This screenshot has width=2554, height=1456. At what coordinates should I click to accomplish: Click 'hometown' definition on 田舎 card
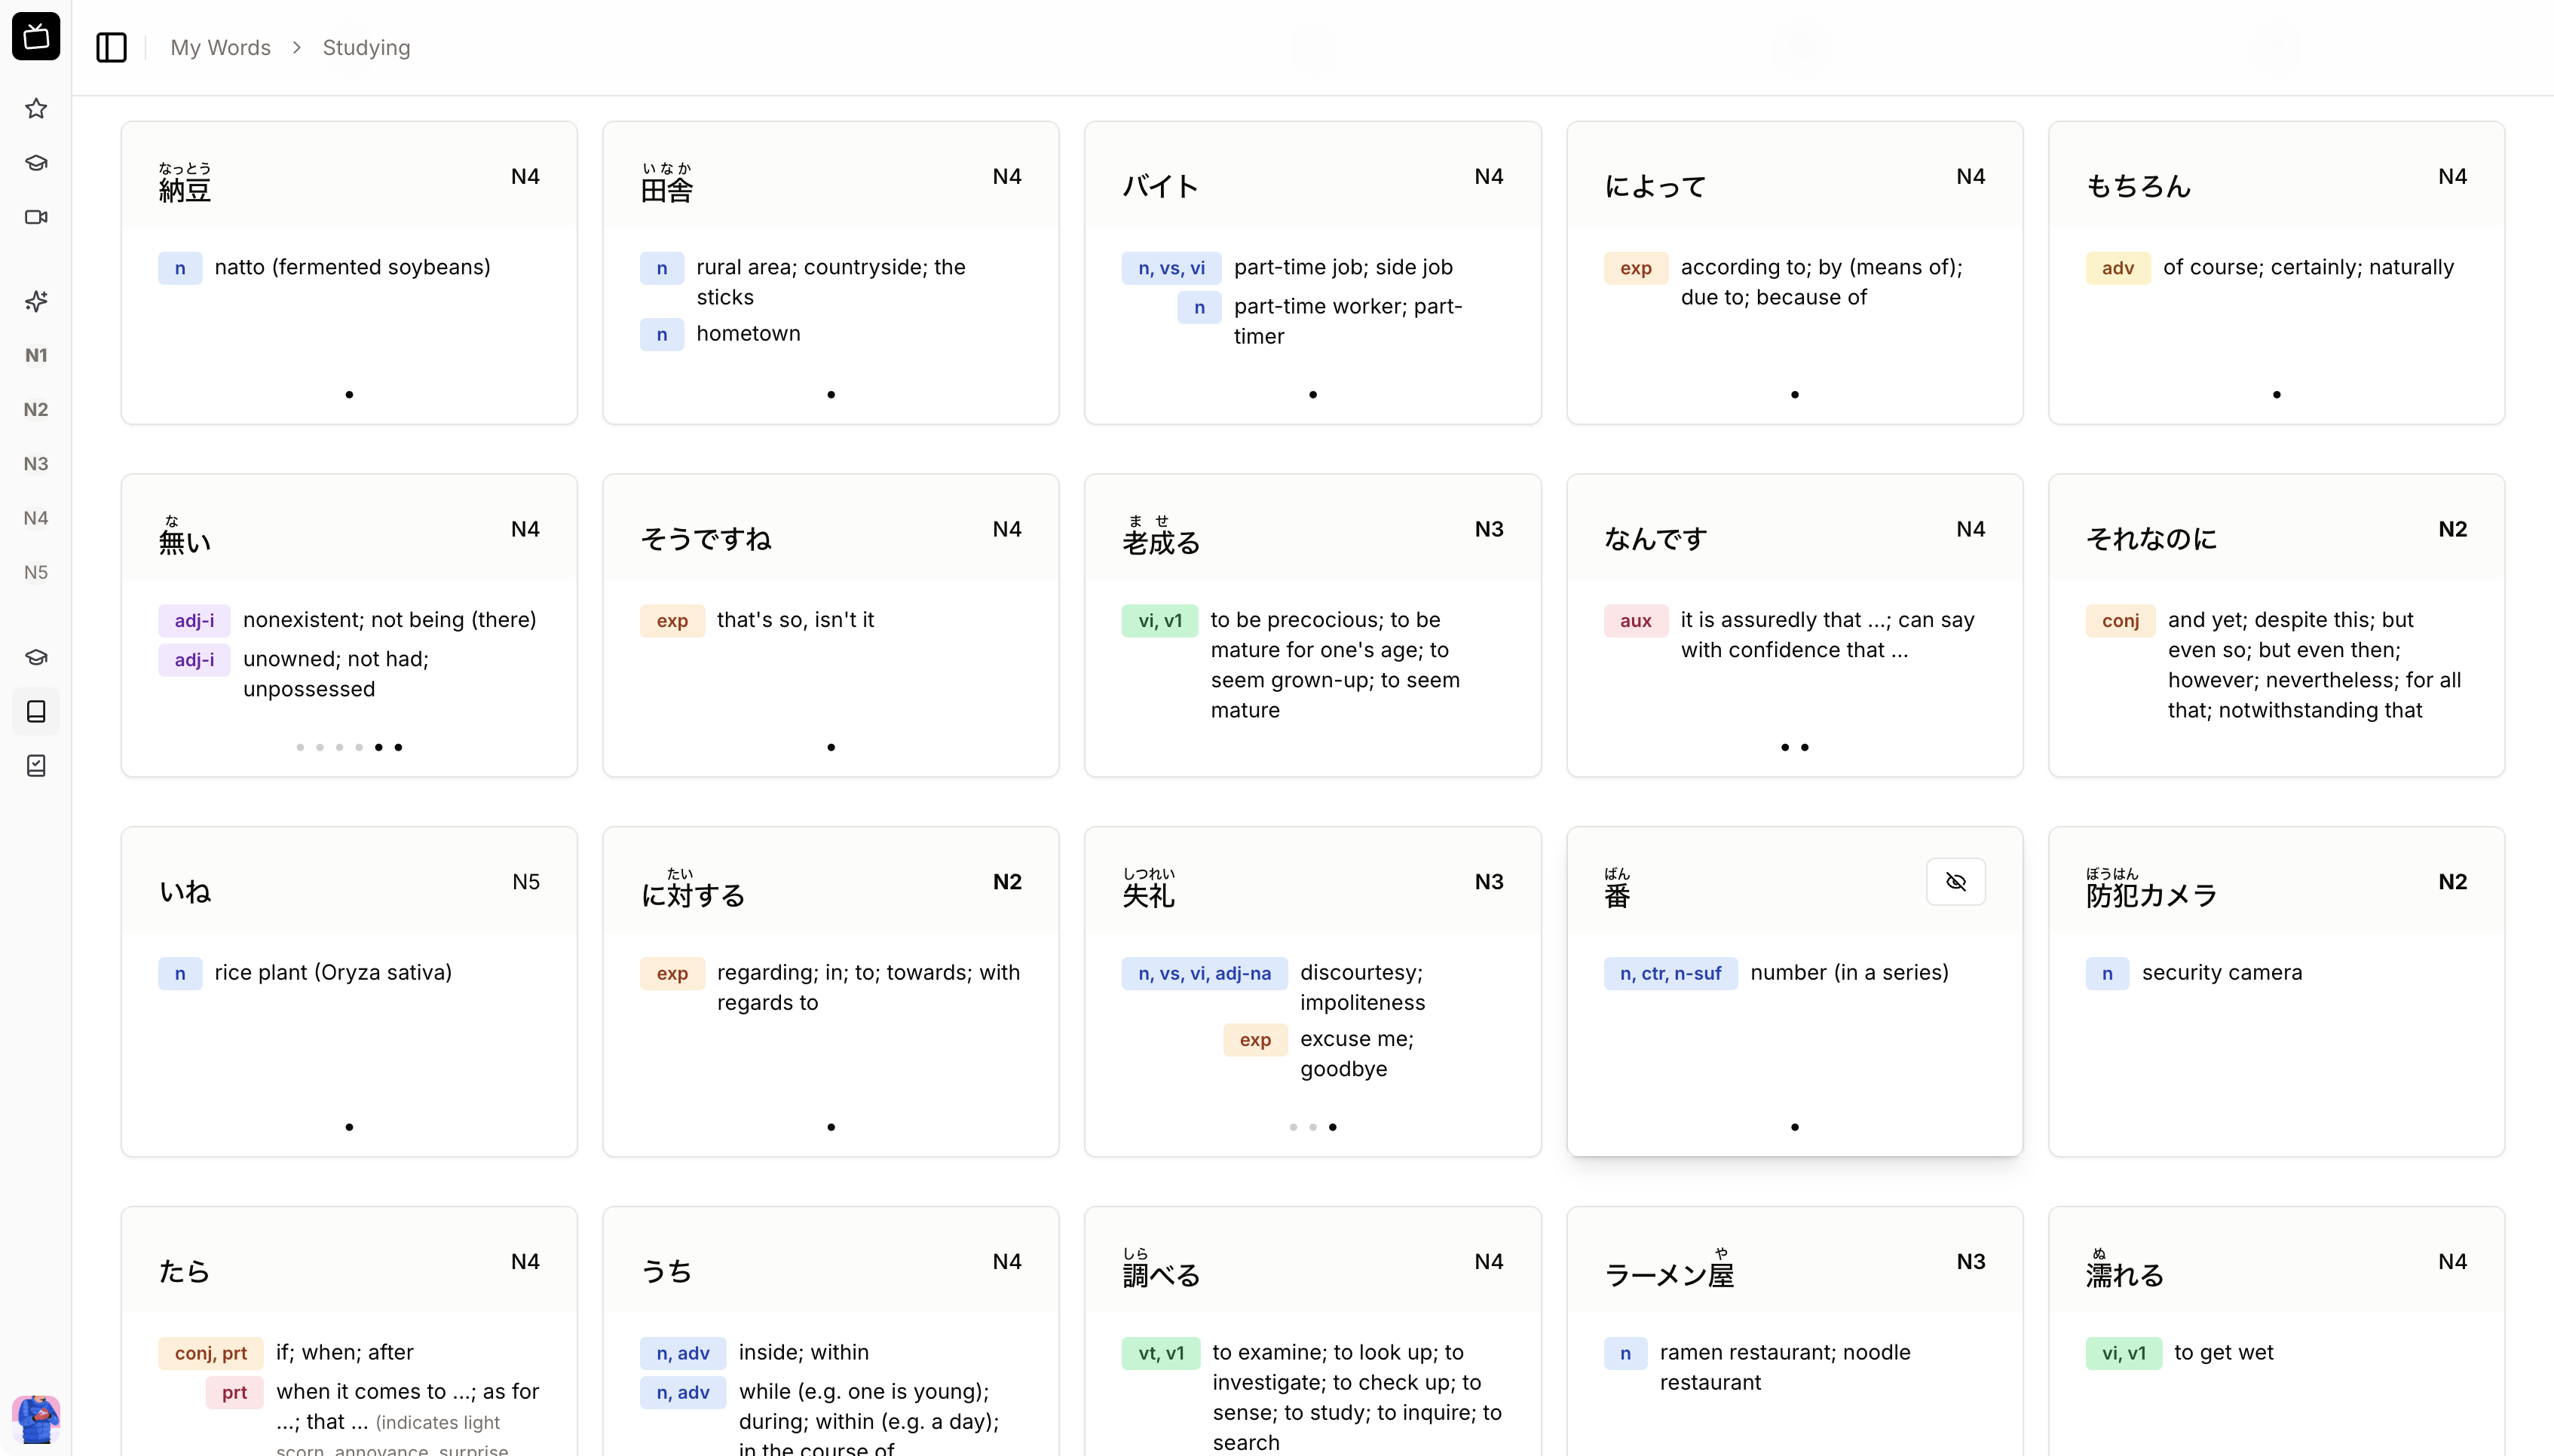[748, 333]
